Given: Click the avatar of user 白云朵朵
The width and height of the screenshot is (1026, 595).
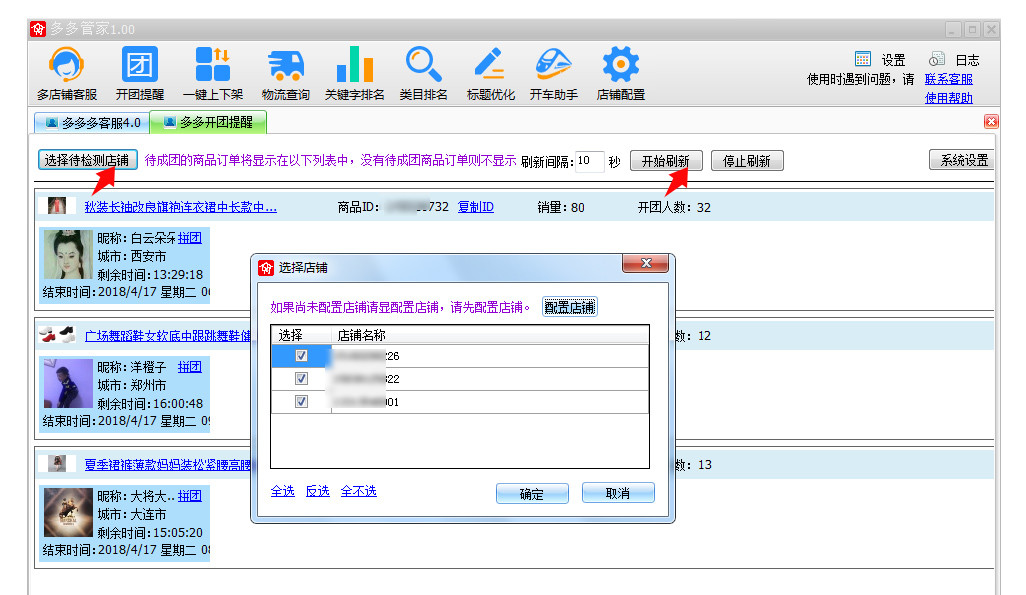Looking at the screenshot, I should click(x=68, y=254).
